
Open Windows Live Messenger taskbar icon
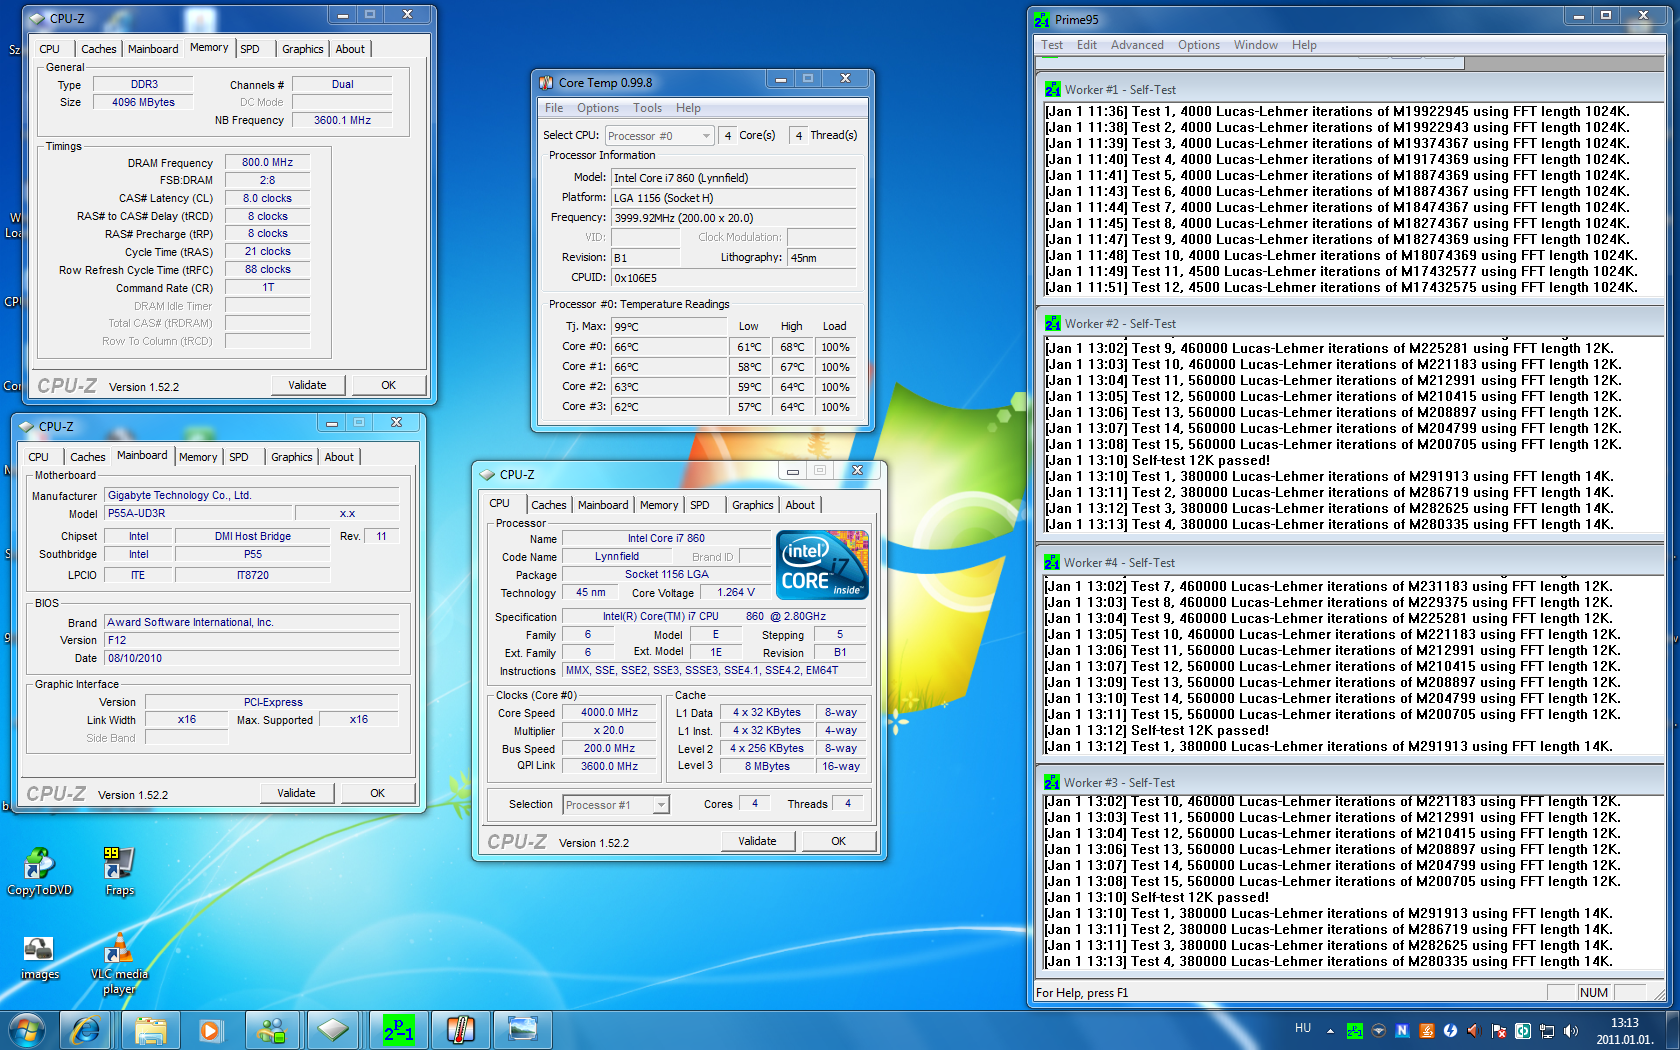point(272,1030)
